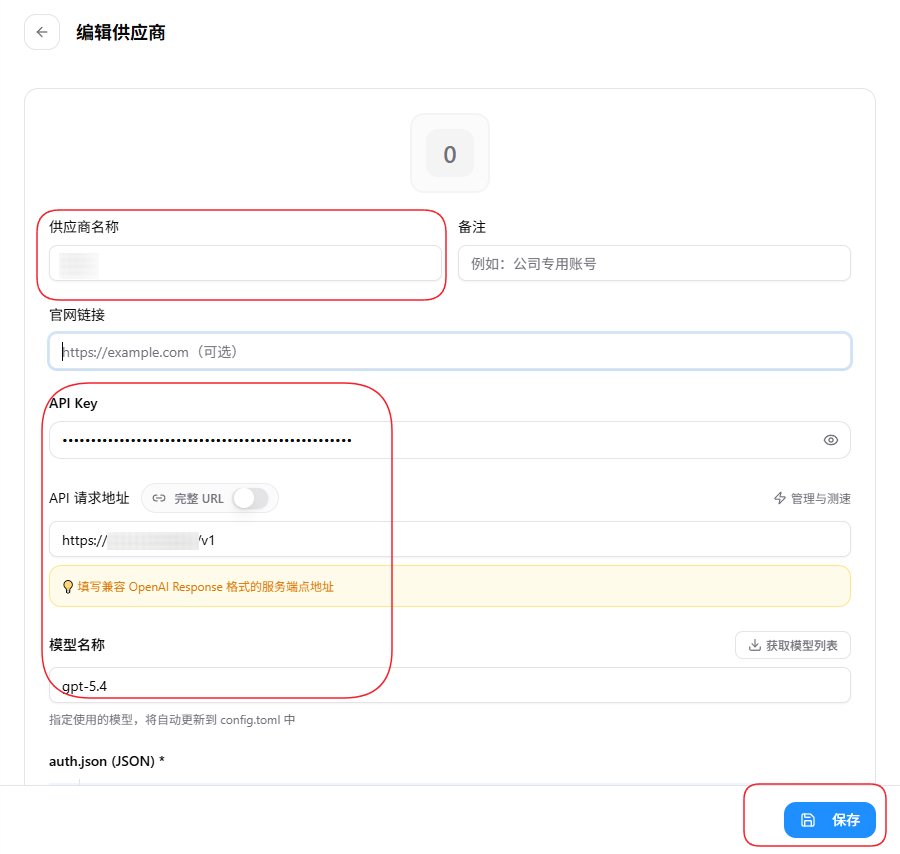Open 管理与测速 link
Image resolution: width=900 pixels, height=854 pixels.
(820, 498)
